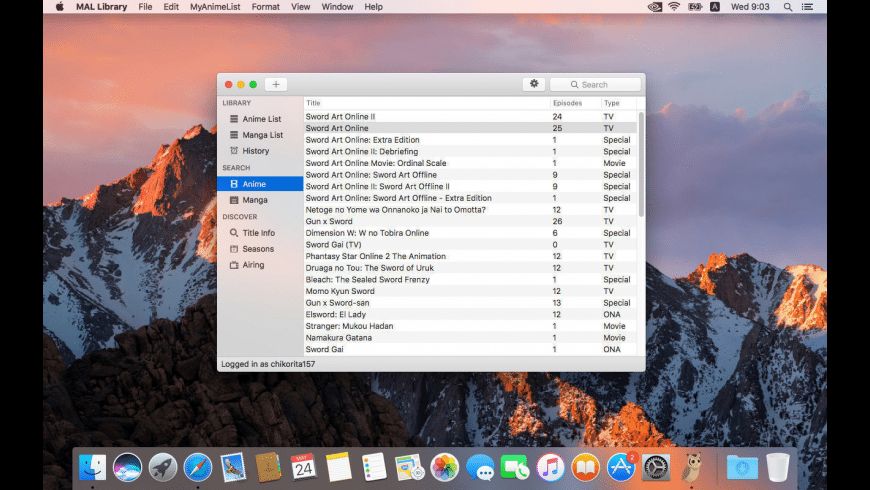Select Phantasy Star Online 2 The Animation

pyautogui.click(x=471, y=256)
